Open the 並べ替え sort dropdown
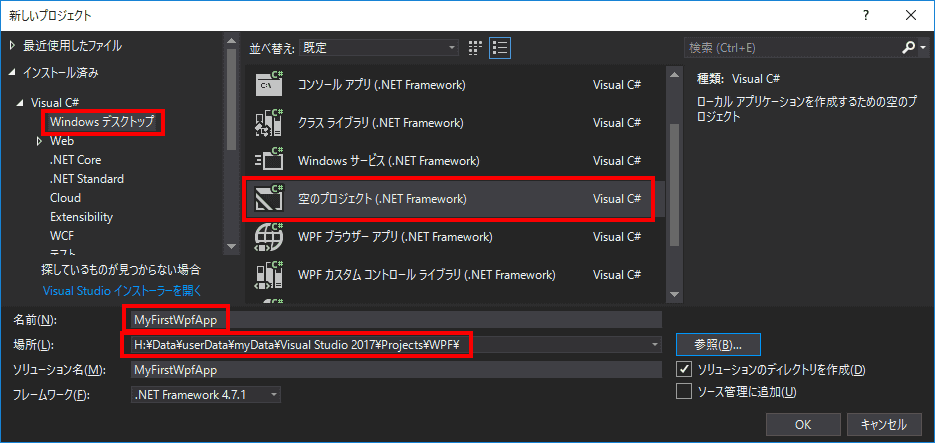The width and height of the screenshot is (935, 443). (x=378, y=48)
